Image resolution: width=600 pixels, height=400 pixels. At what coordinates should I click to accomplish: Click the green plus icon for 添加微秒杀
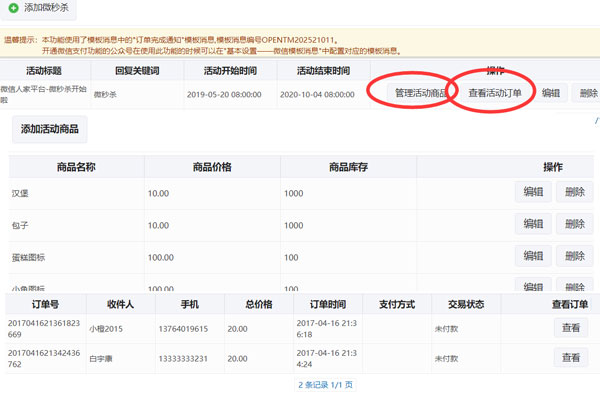(x=13, y=8)
